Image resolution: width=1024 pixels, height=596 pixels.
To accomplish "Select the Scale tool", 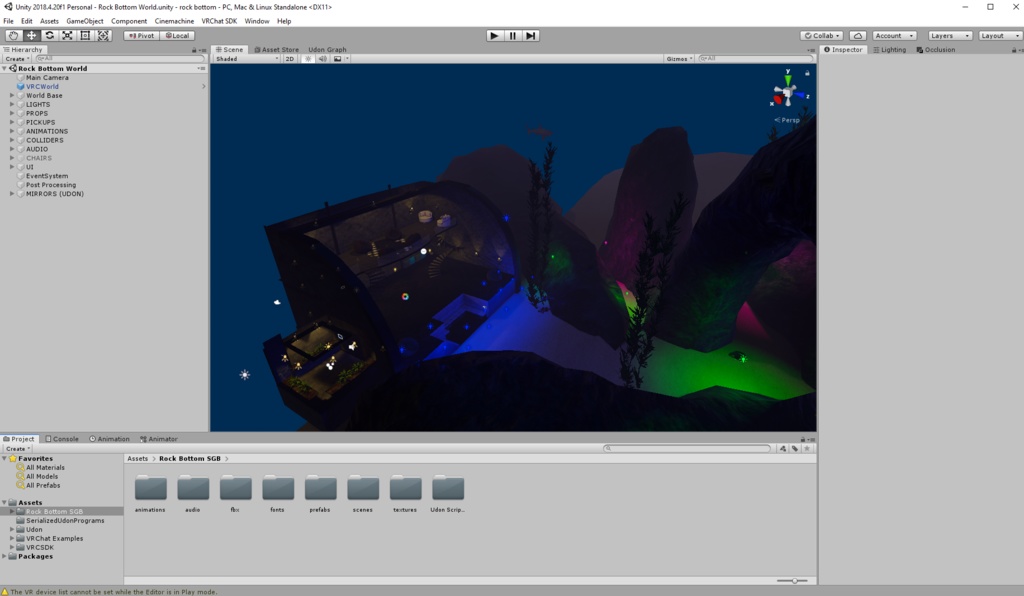I will 67,35.
